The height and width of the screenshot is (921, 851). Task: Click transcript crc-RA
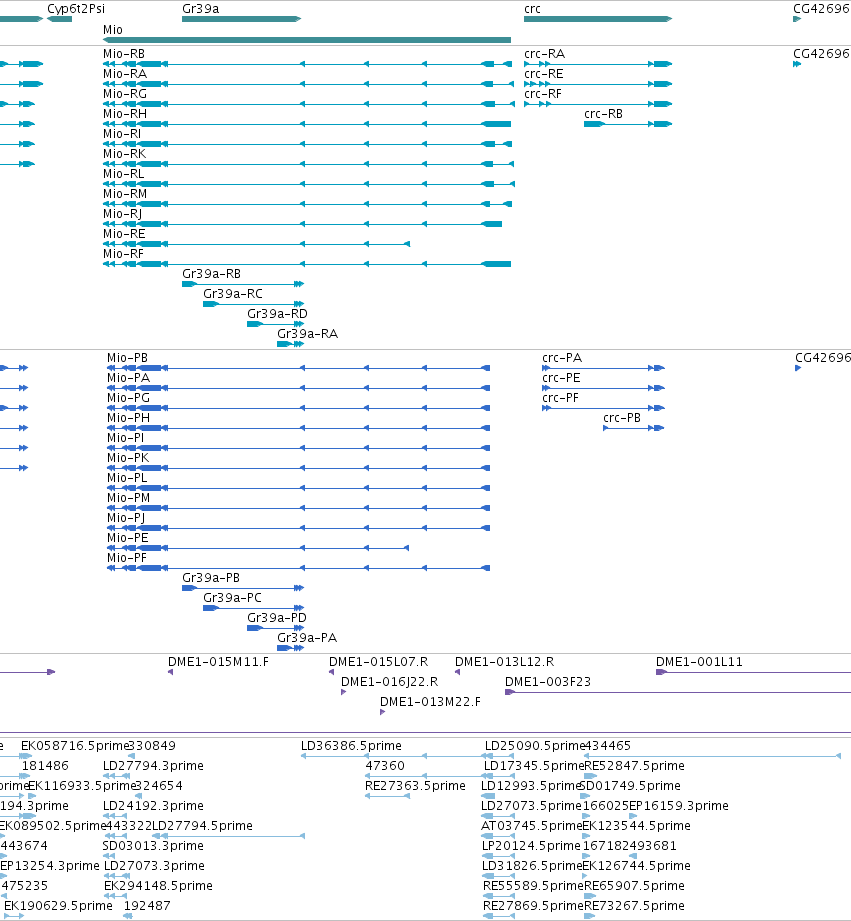point(544,54)
